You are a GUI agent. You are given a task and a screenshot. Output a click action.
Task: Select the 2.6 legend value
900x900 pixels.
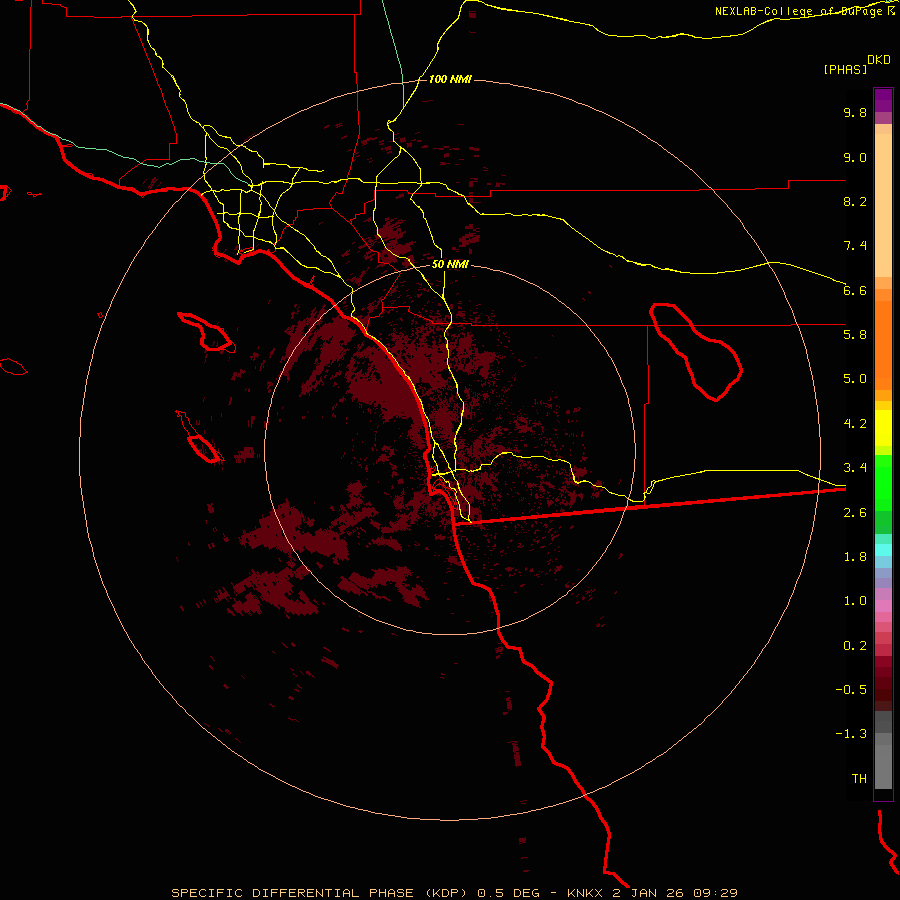[855, 513]
